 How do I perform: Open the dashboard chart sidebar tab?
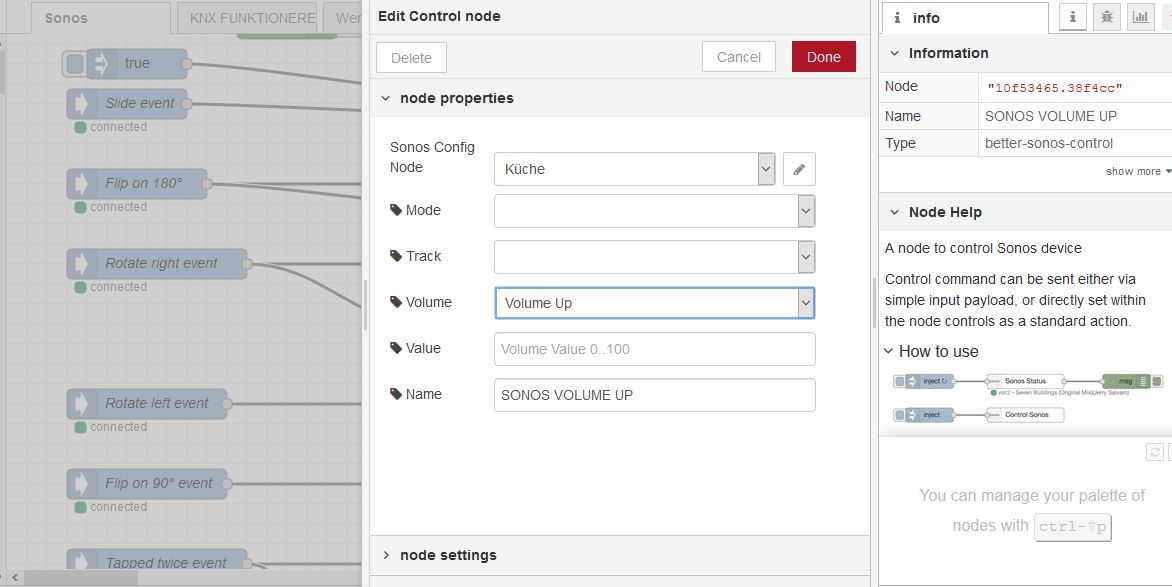pos(1140,17)
